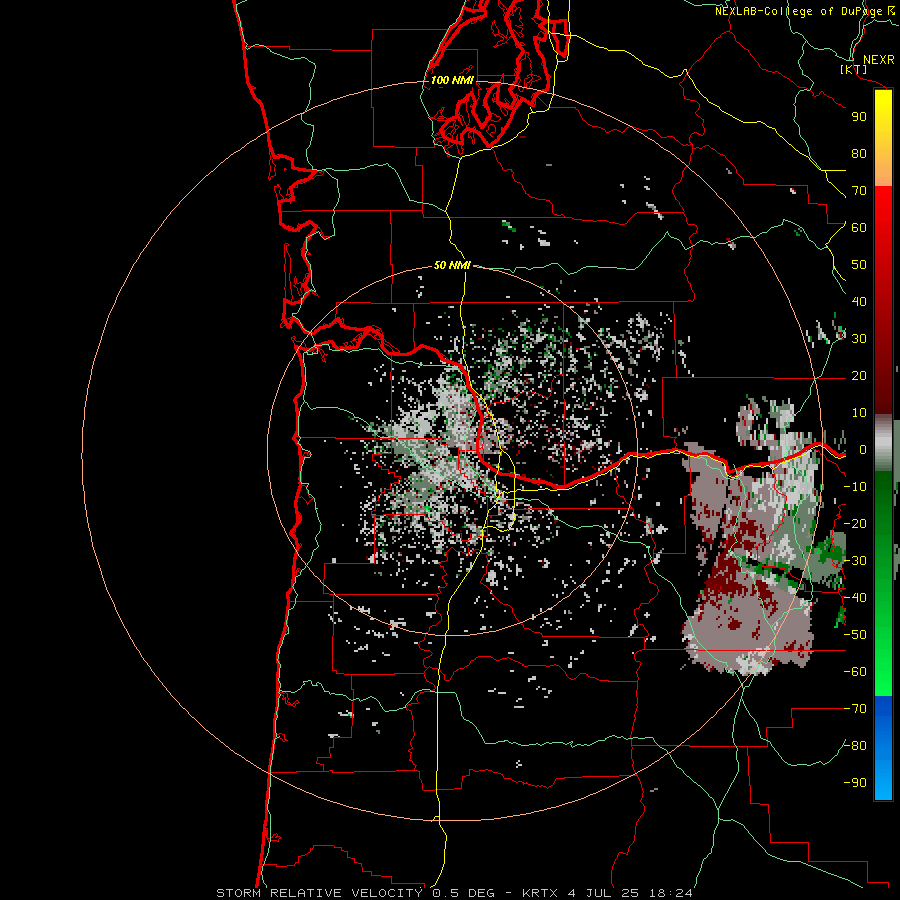Pick the gray zero-velocity segment of the color bar
The image size is (900, 900).
(883, 442)
